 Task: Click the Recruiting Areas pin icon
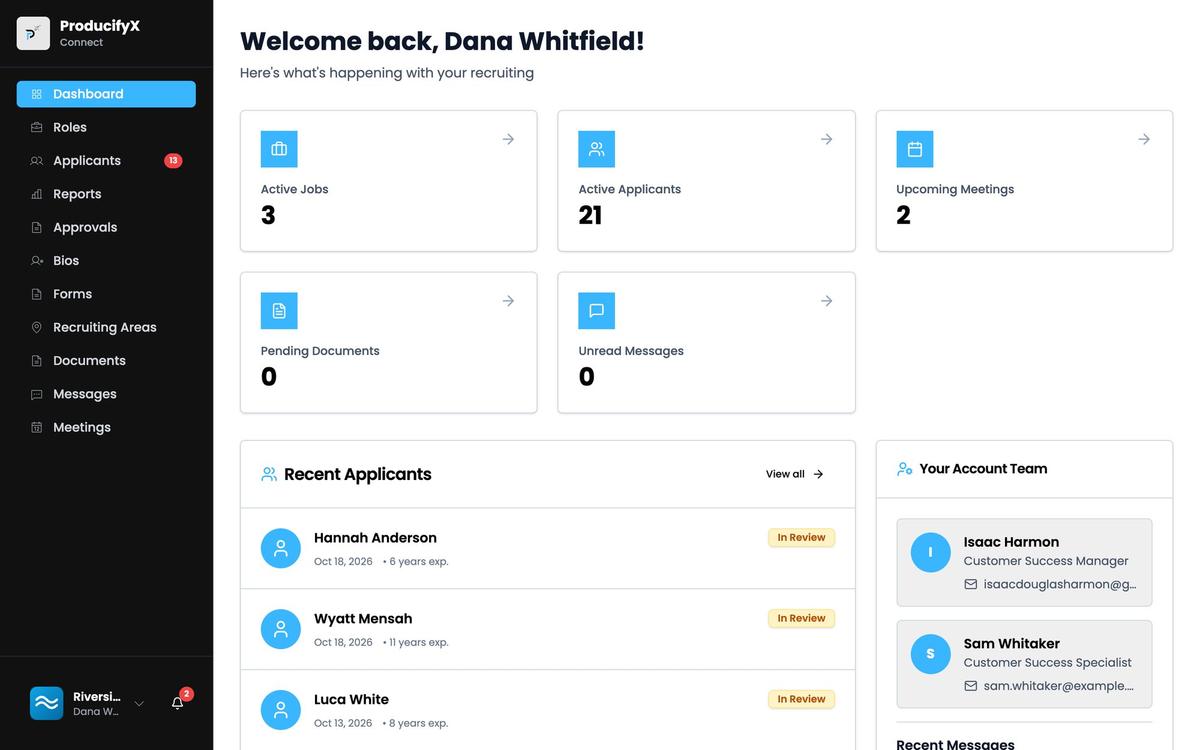click(37, 327)
